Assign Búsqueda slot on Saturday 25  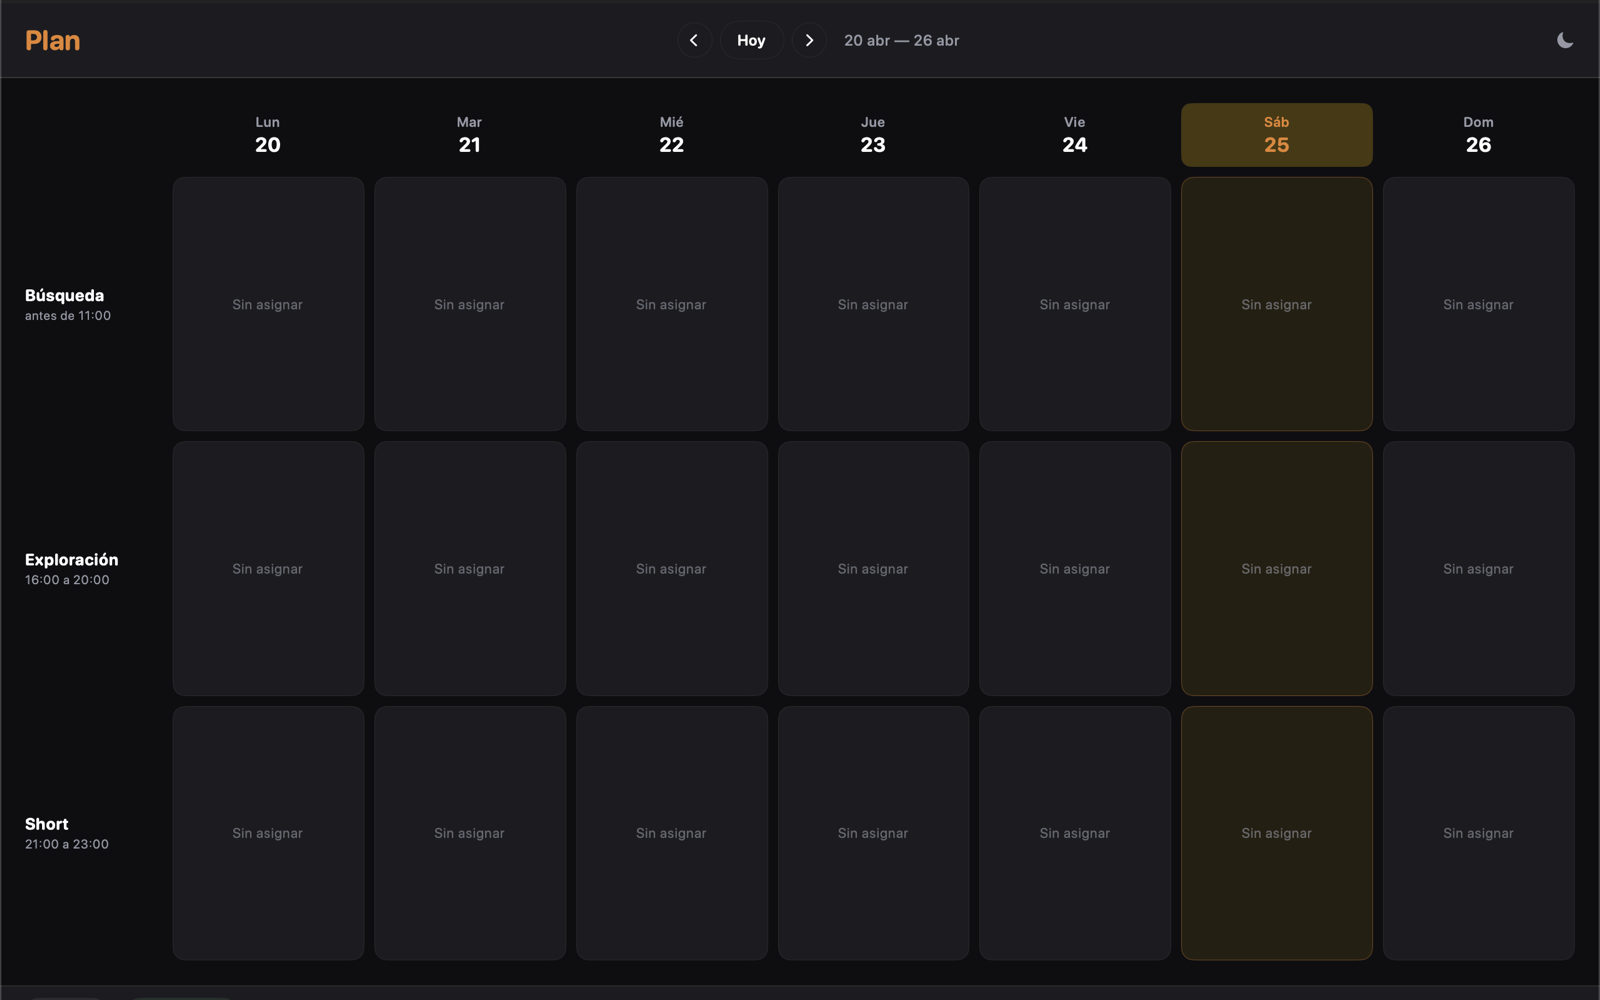click(1276, 304)
